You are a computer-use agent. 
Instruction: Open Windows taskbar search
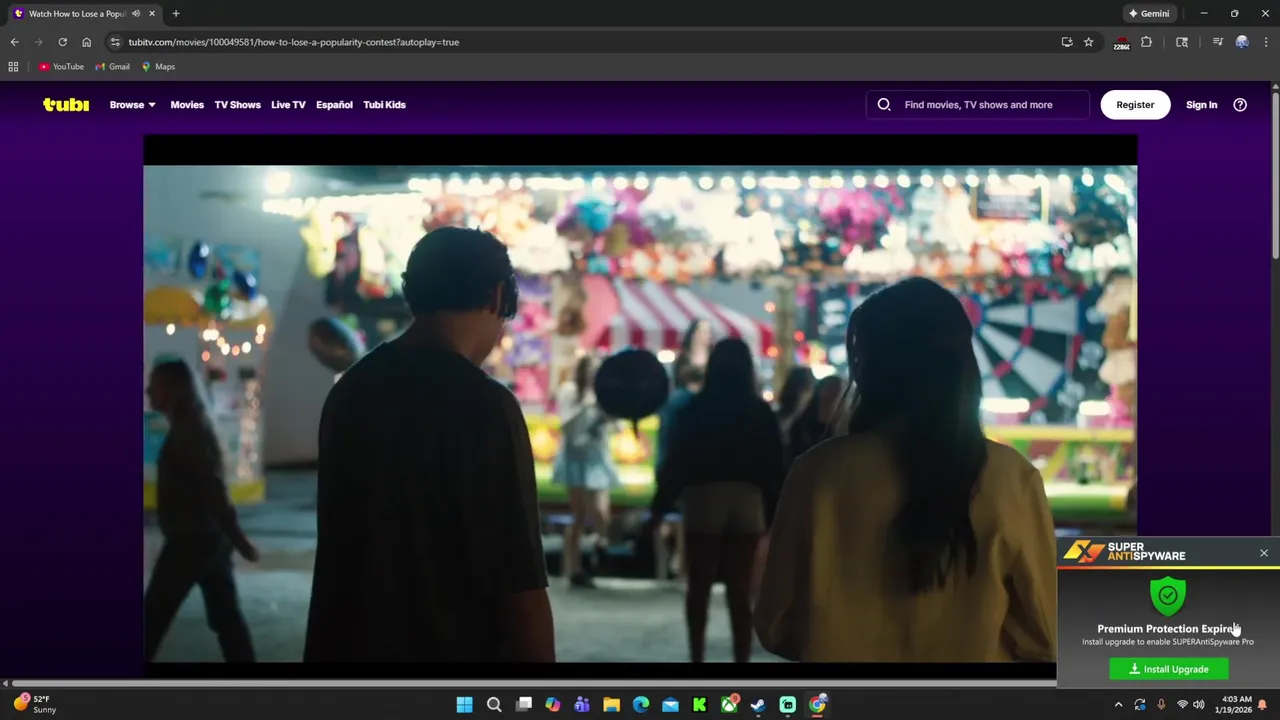click(x=494, y=705)
